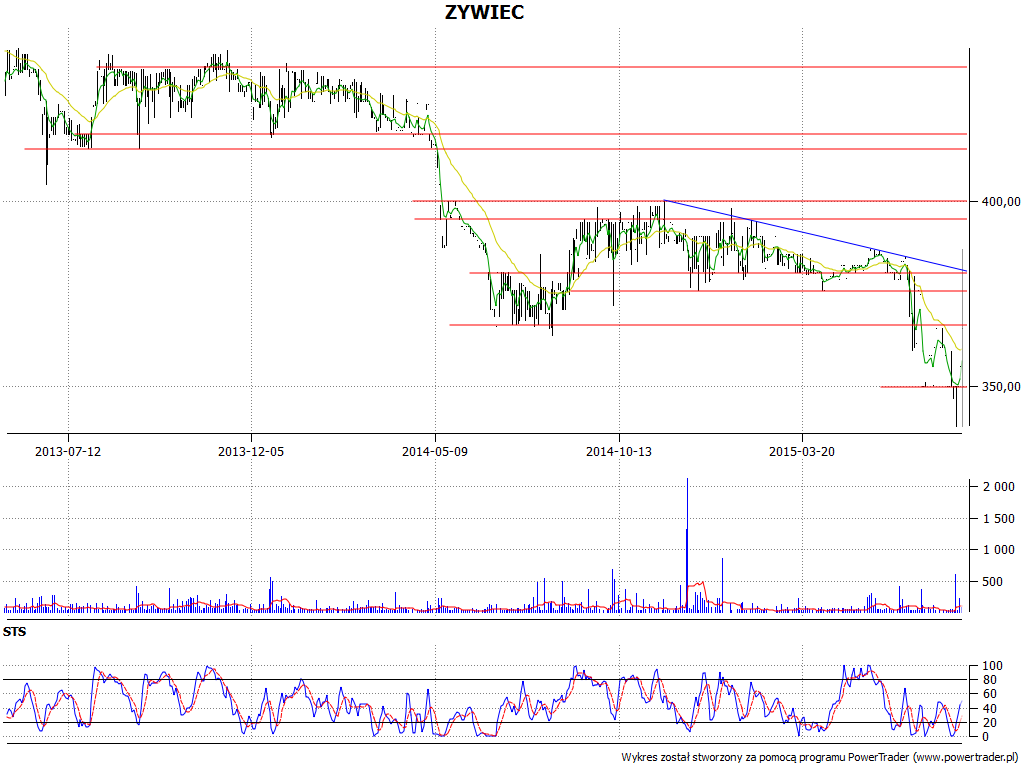
Task: Click the 20 level on STS axis
Action: coord(989,723)
